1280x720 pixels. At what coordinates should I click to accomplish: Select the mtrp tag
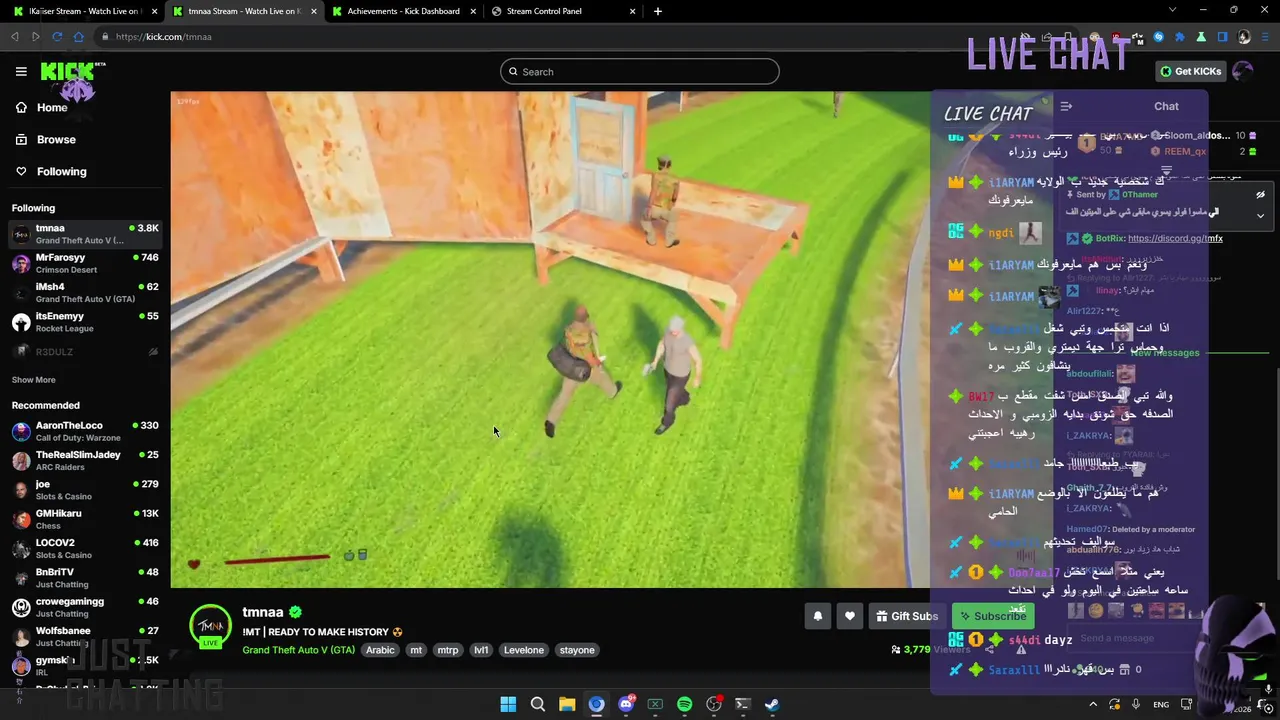(x=448, y=650)
